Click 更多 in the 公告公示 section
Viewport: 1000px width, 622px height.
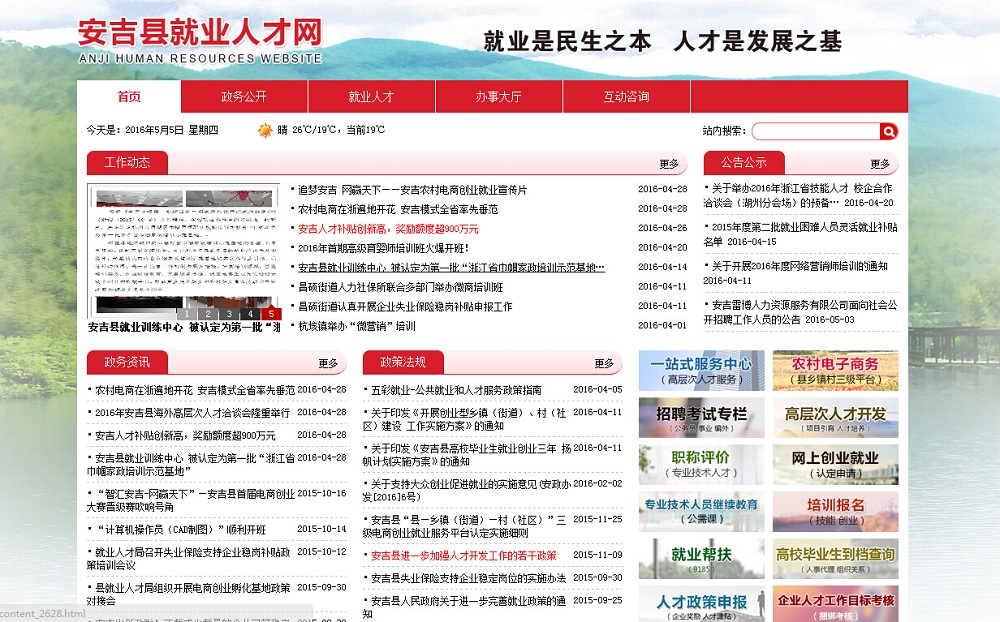coord(880,164)
